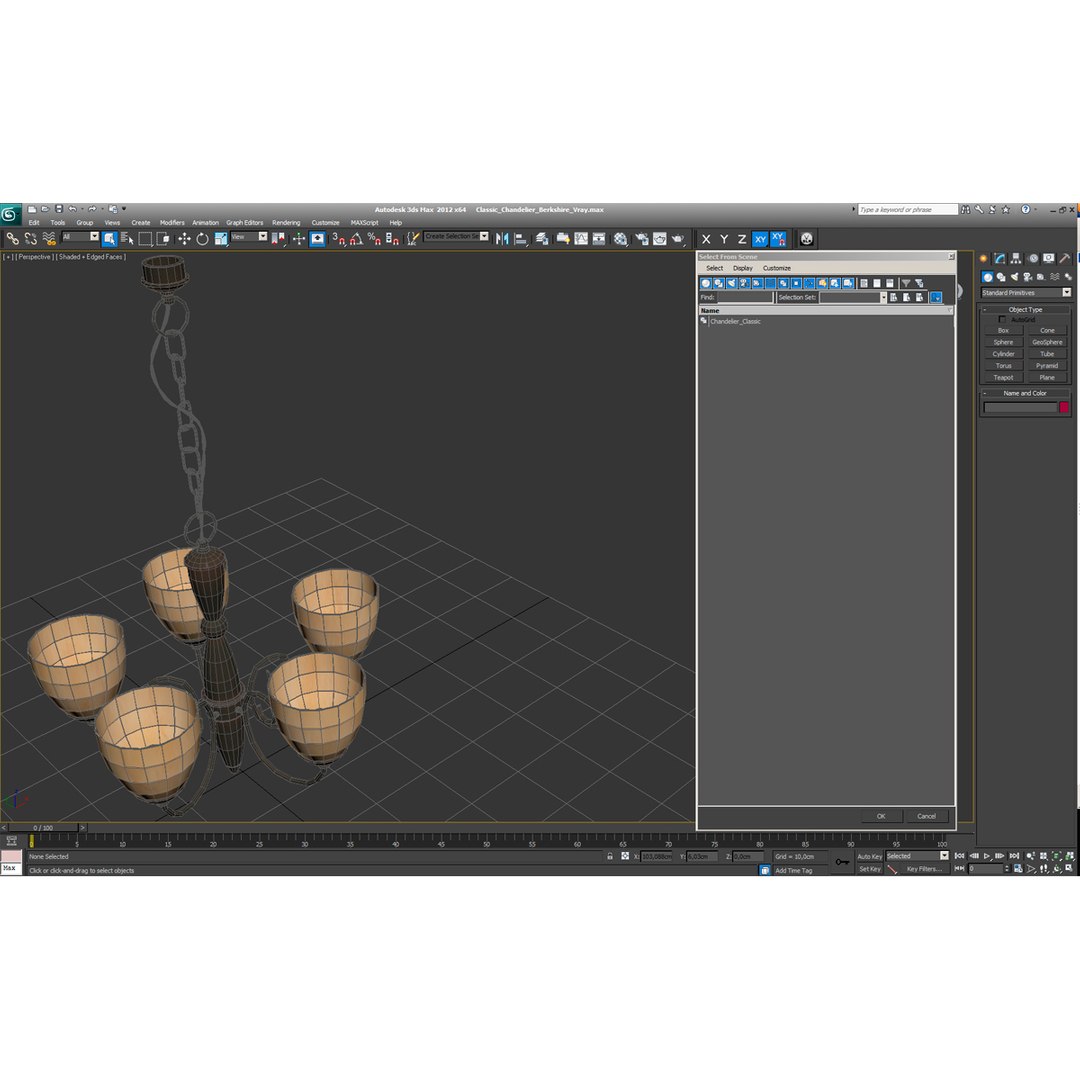Select the Cameras category icon in Create panel

pyautogui.click(x=1028, y=277)
